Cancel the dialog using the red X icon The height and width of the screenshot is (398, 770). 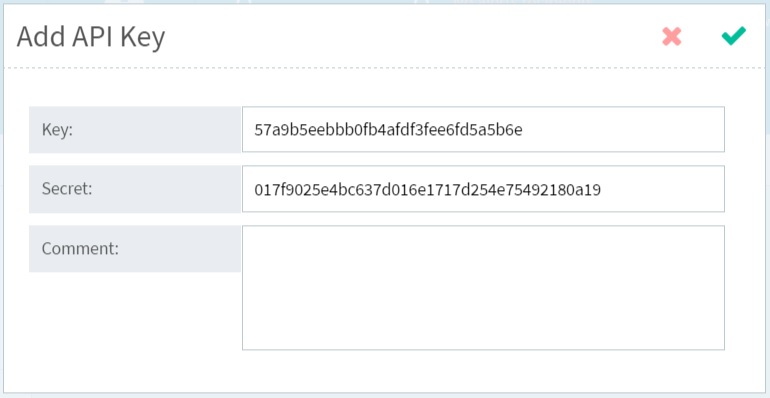coord(672,36)
